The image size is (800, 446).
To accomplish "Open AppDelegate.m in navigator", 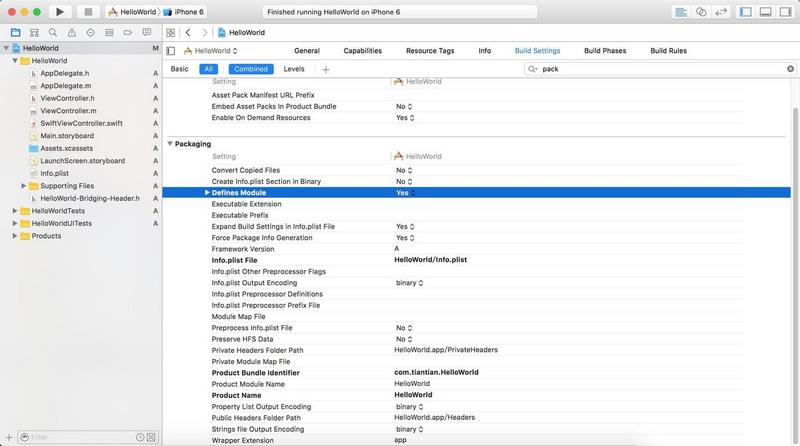I will click(x=66, y=86).
